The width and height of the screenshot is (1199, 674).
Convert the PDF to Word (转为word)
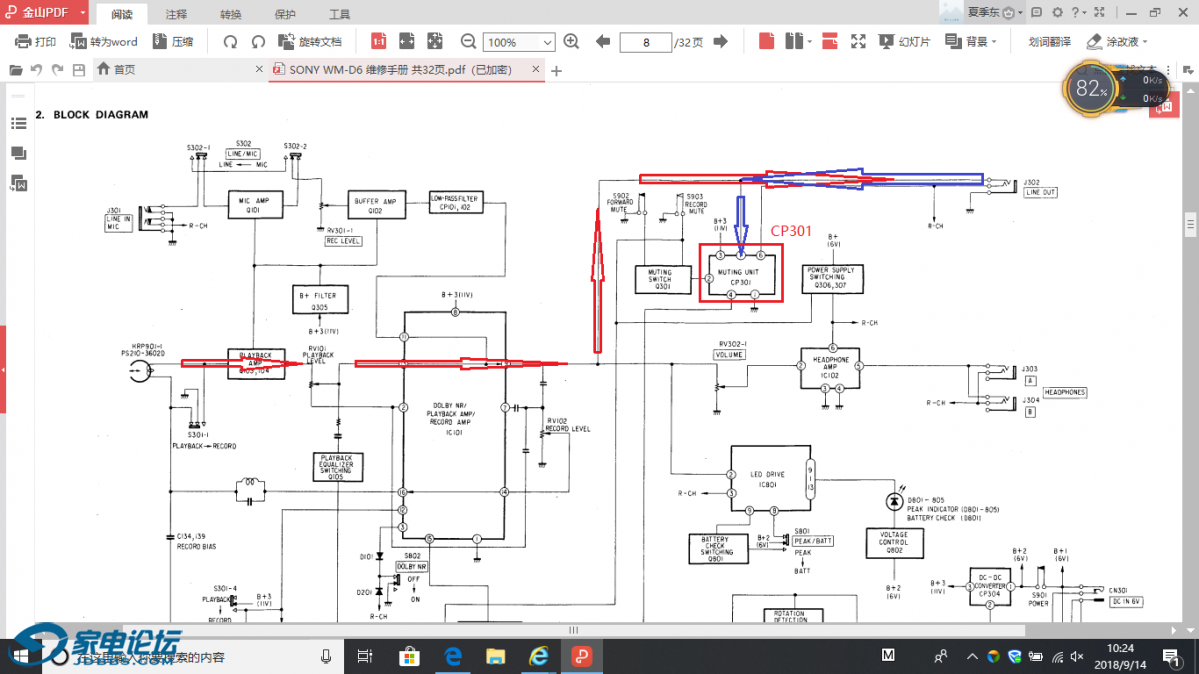(103, 42)
